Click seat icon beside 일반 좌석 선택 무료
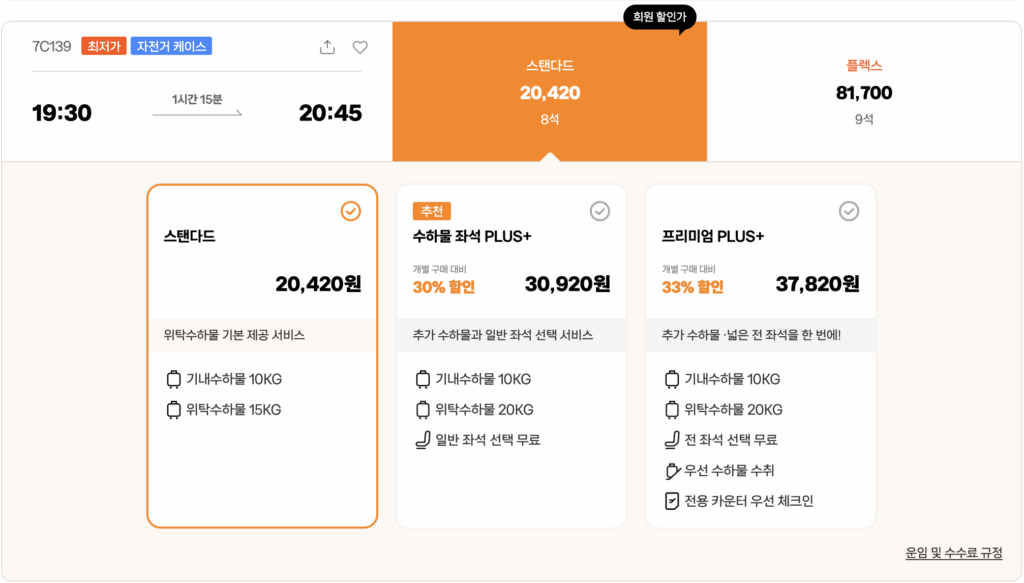 click(x=422, y=440)
